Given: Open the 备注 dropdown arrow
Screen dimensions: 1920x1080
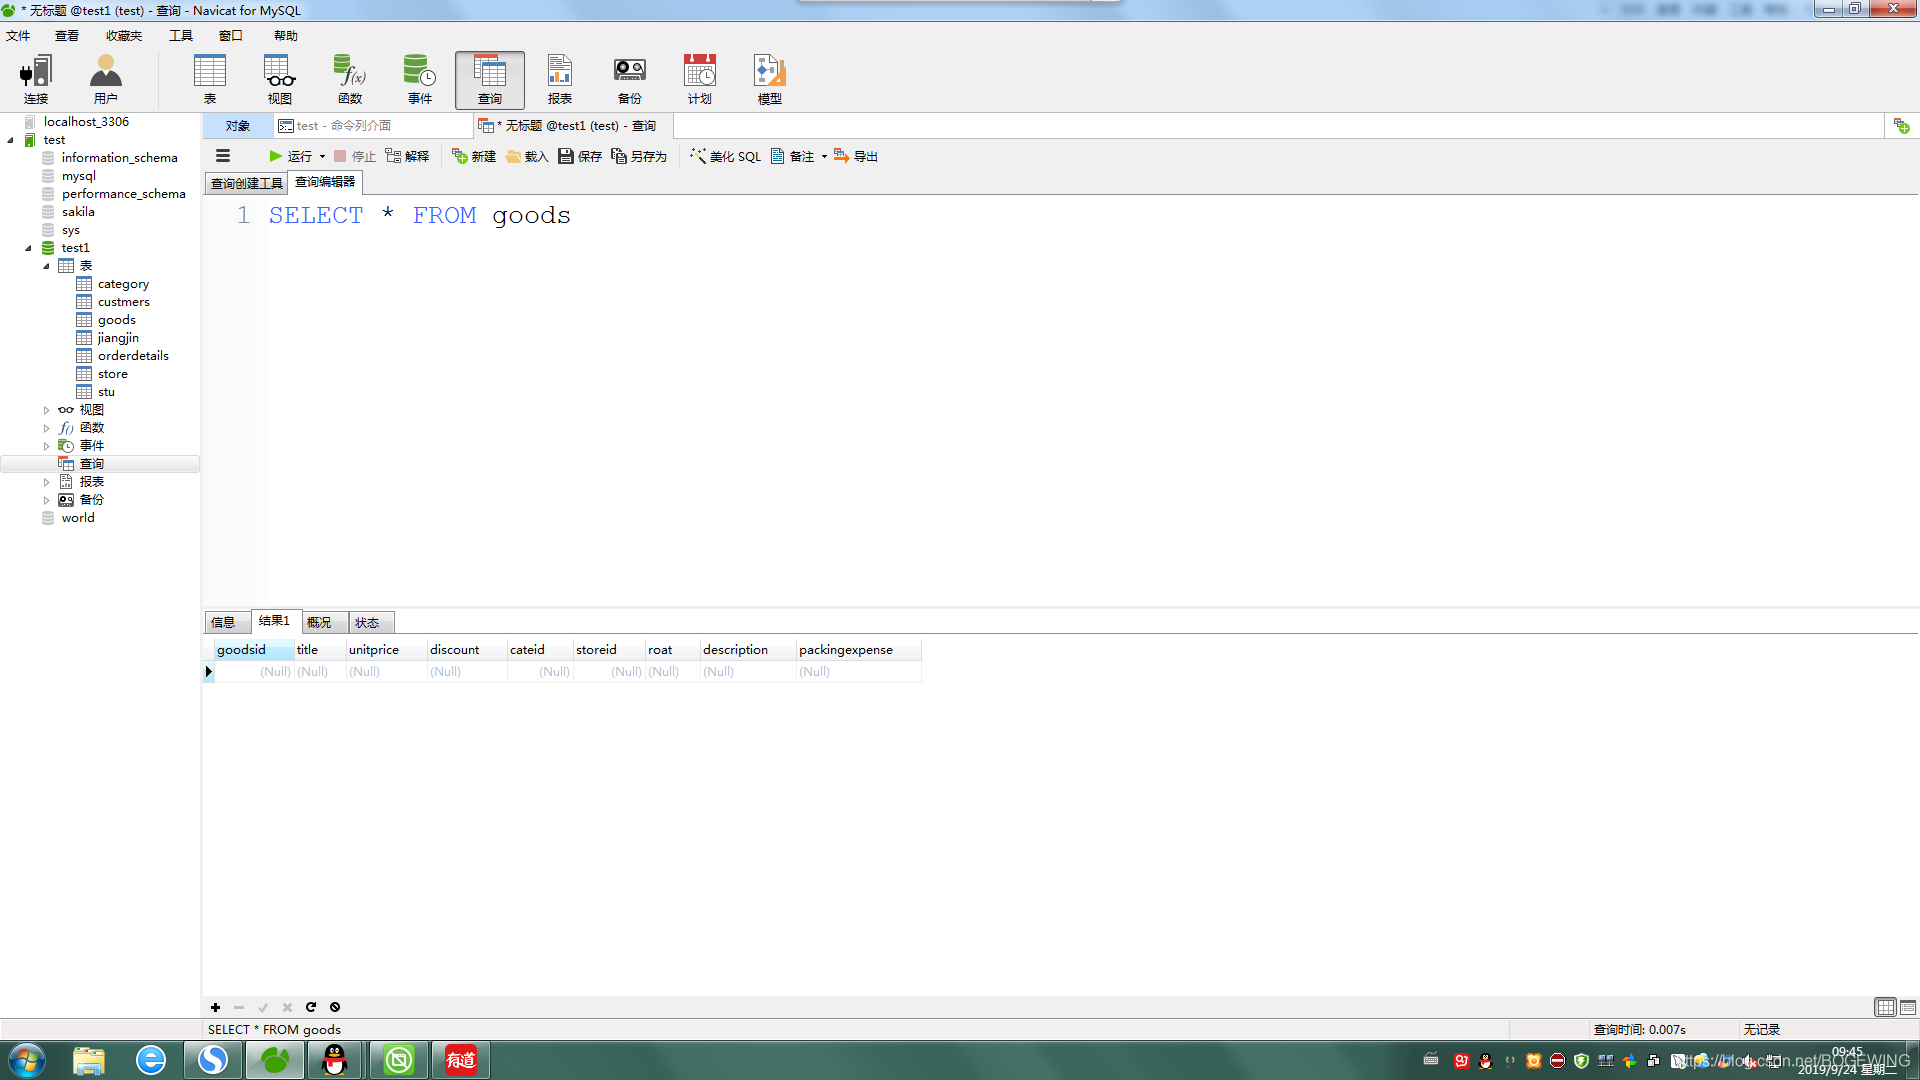Looking at the screenshot, I should click(x=824, y=156).
